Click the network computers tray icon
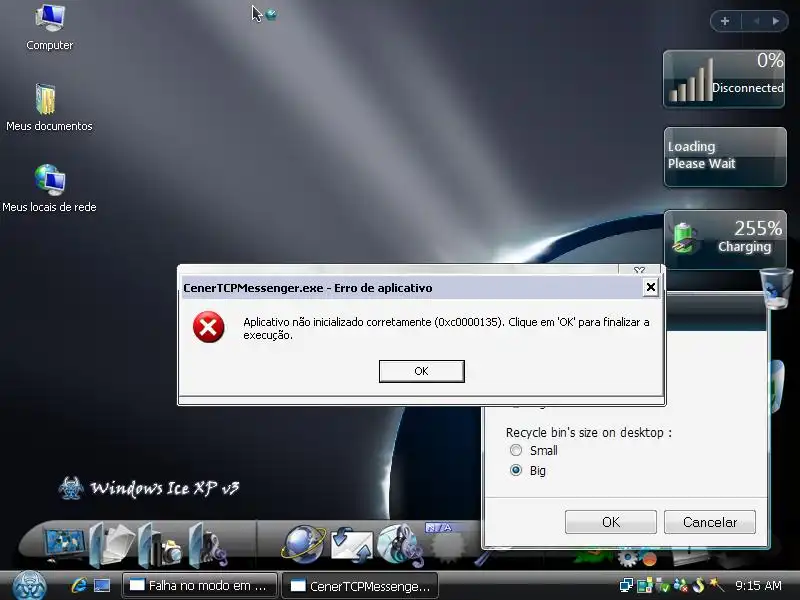 [626, 585]
